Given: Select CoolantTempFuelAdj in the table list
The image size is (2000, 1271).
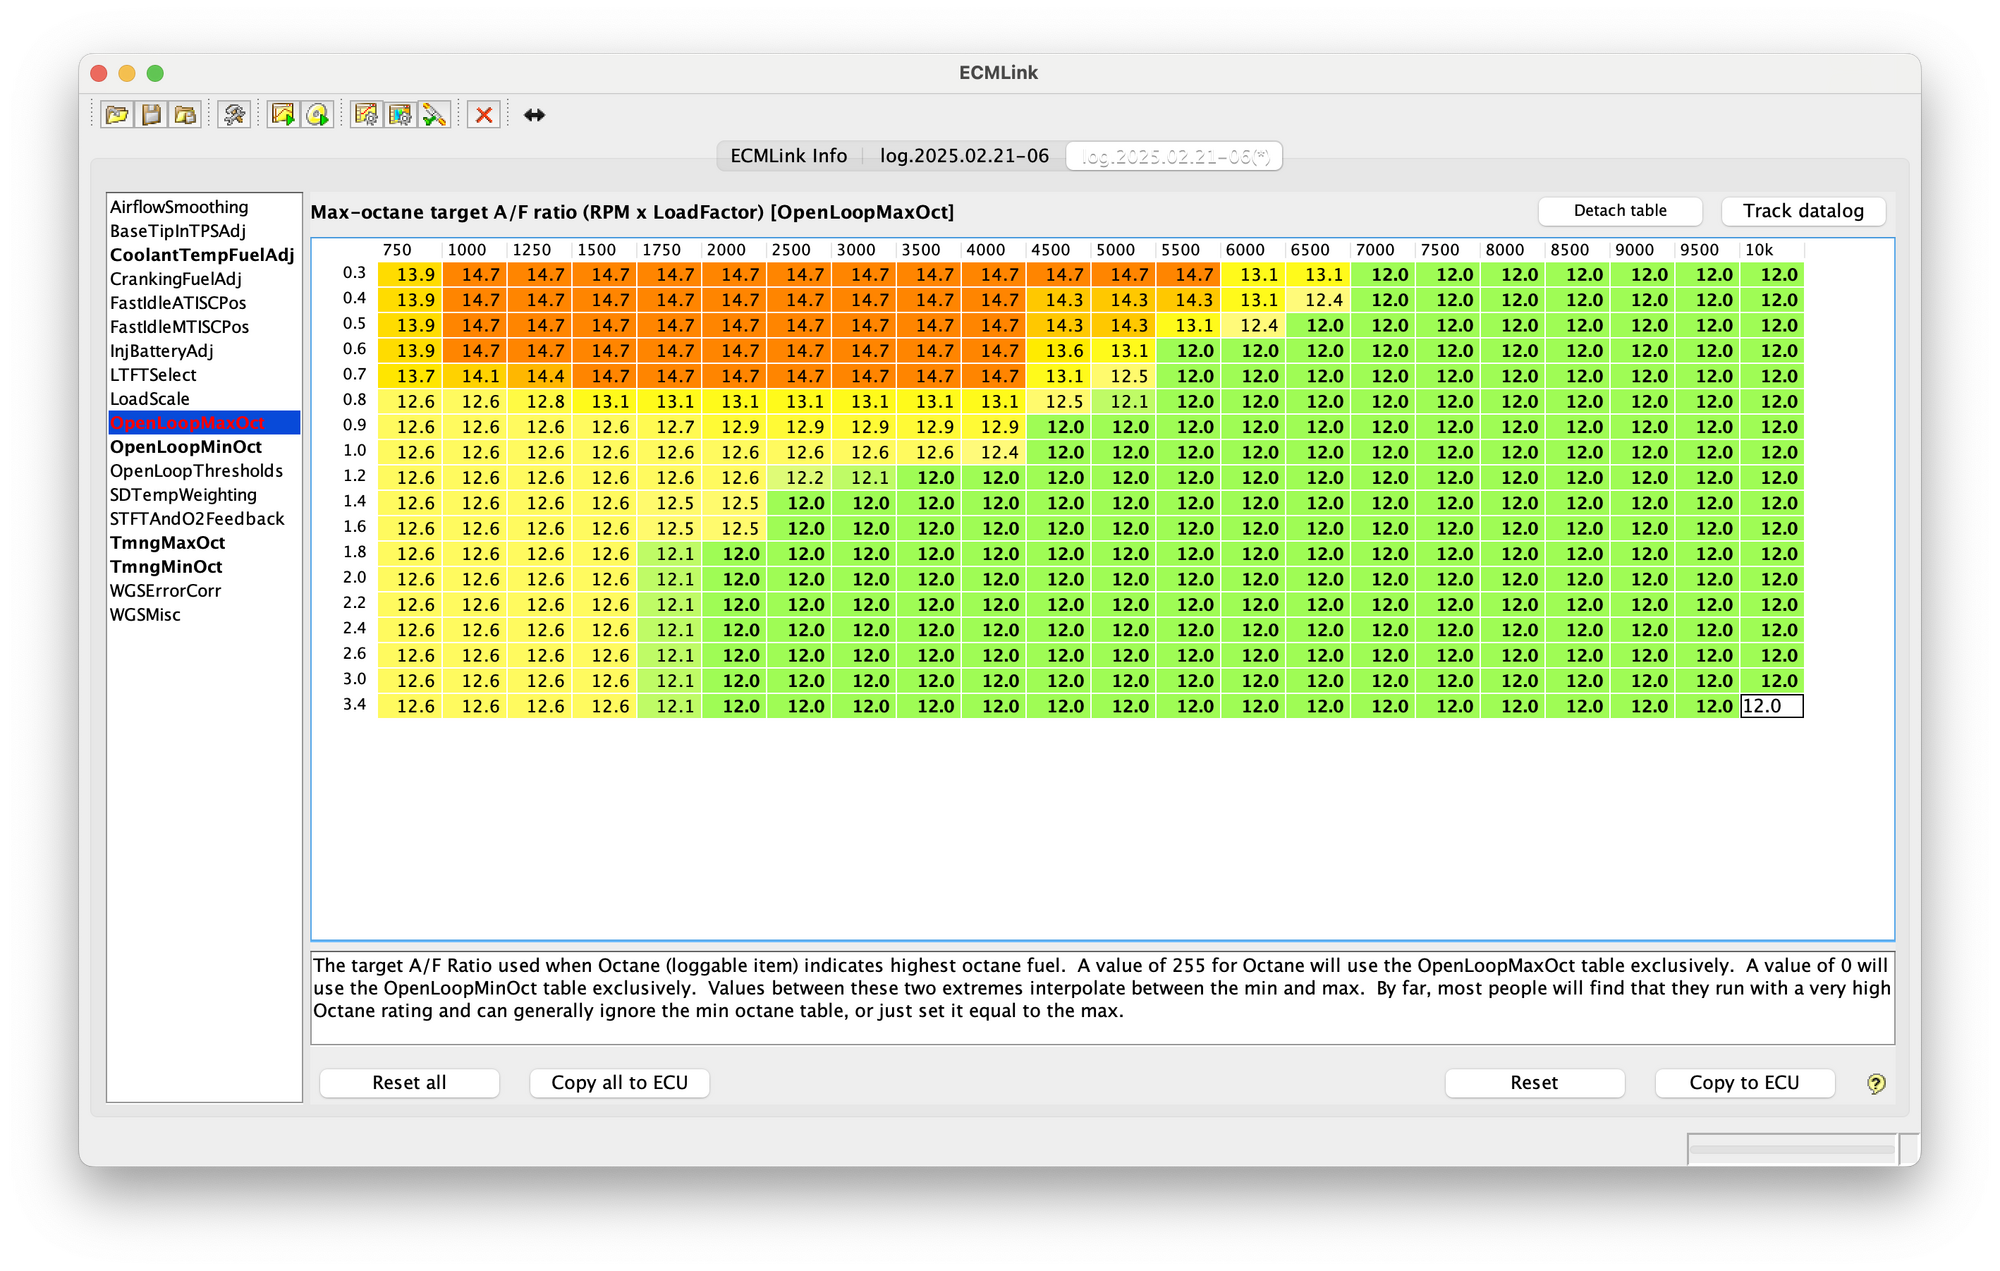Looking at the screenshot, I should tap(204, 255).
